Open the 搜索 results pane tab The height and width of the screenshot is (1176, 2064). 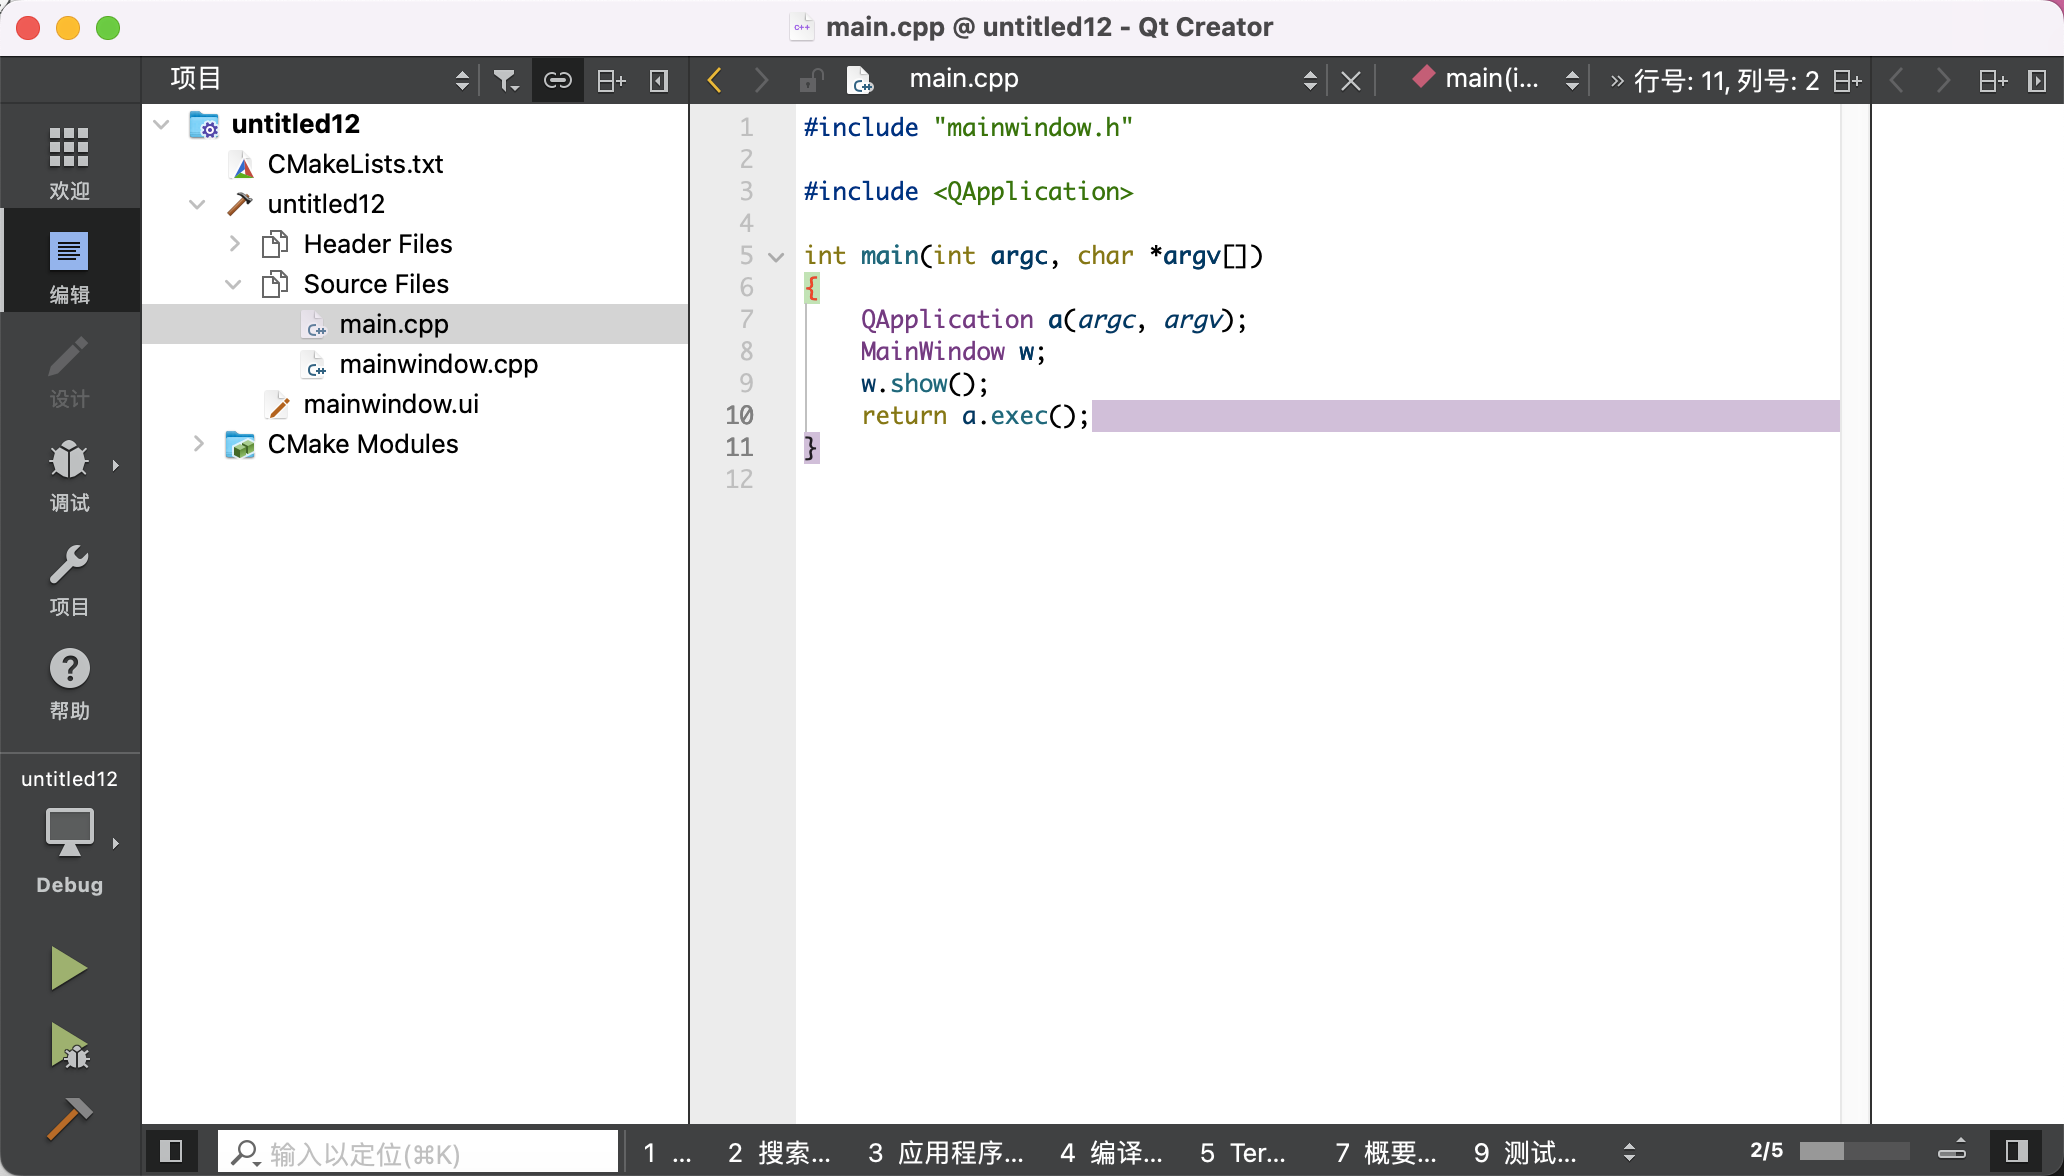(780, 1153)
